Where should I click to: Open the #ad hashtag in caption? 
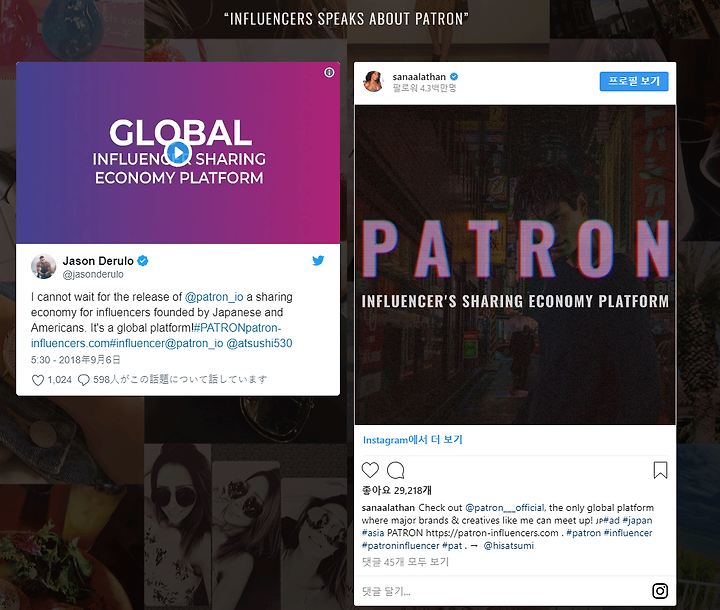(611, 520)
